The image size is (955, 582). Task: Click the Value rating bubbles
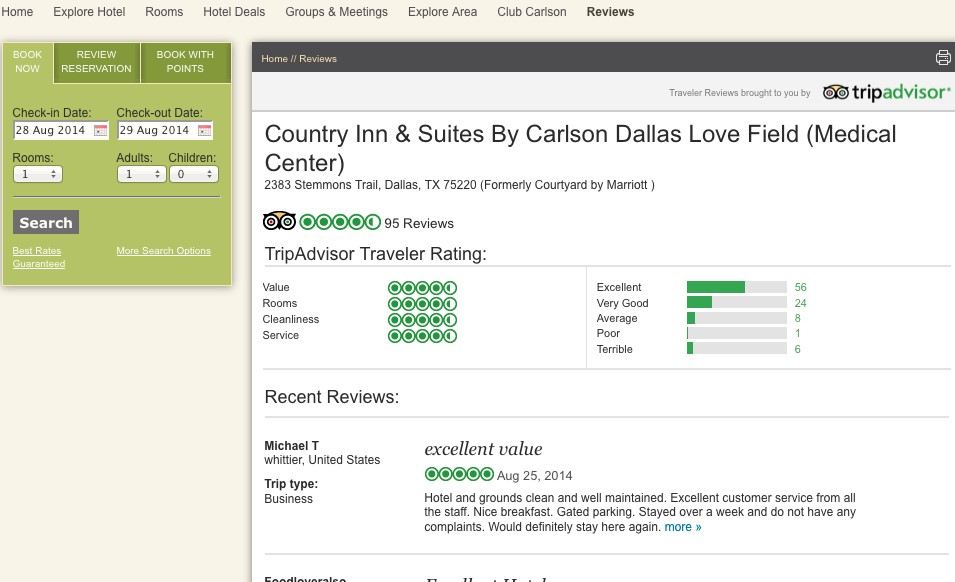(422, 287)
